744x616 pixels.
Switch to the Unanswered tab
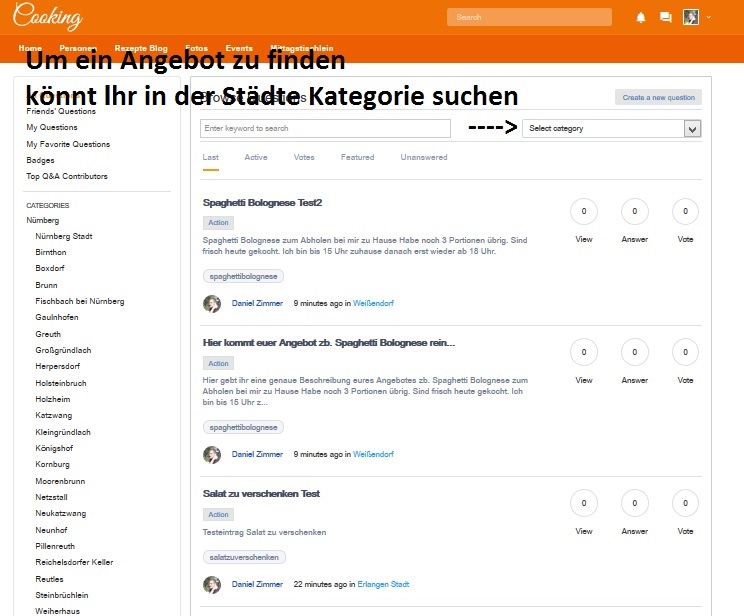coord(424,157)
